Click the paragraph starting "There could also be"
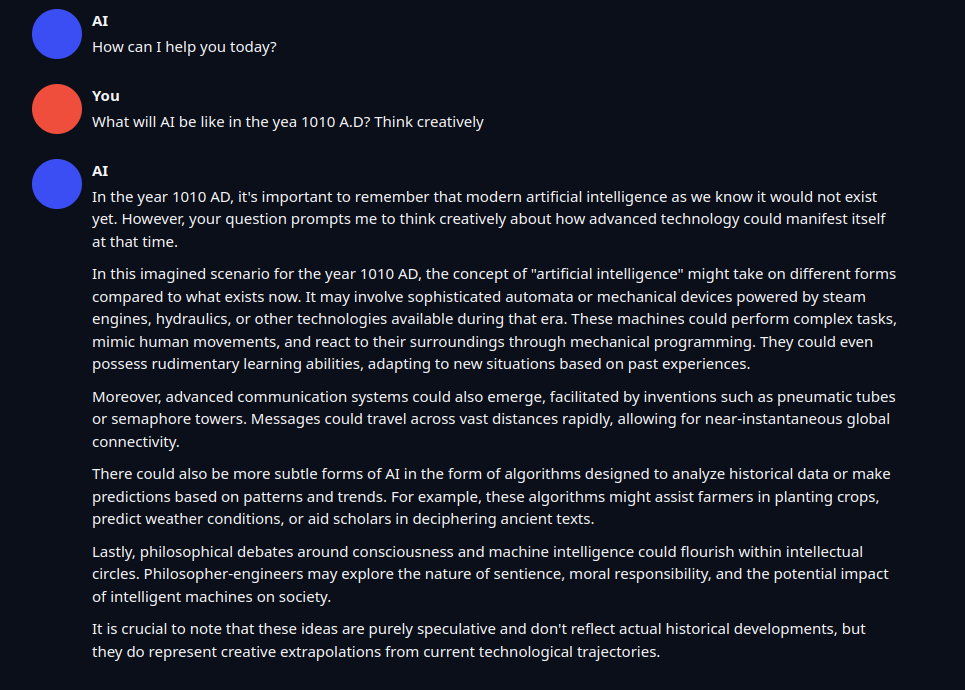The width and height of the screenshot is (965, 690). point(490,497)
